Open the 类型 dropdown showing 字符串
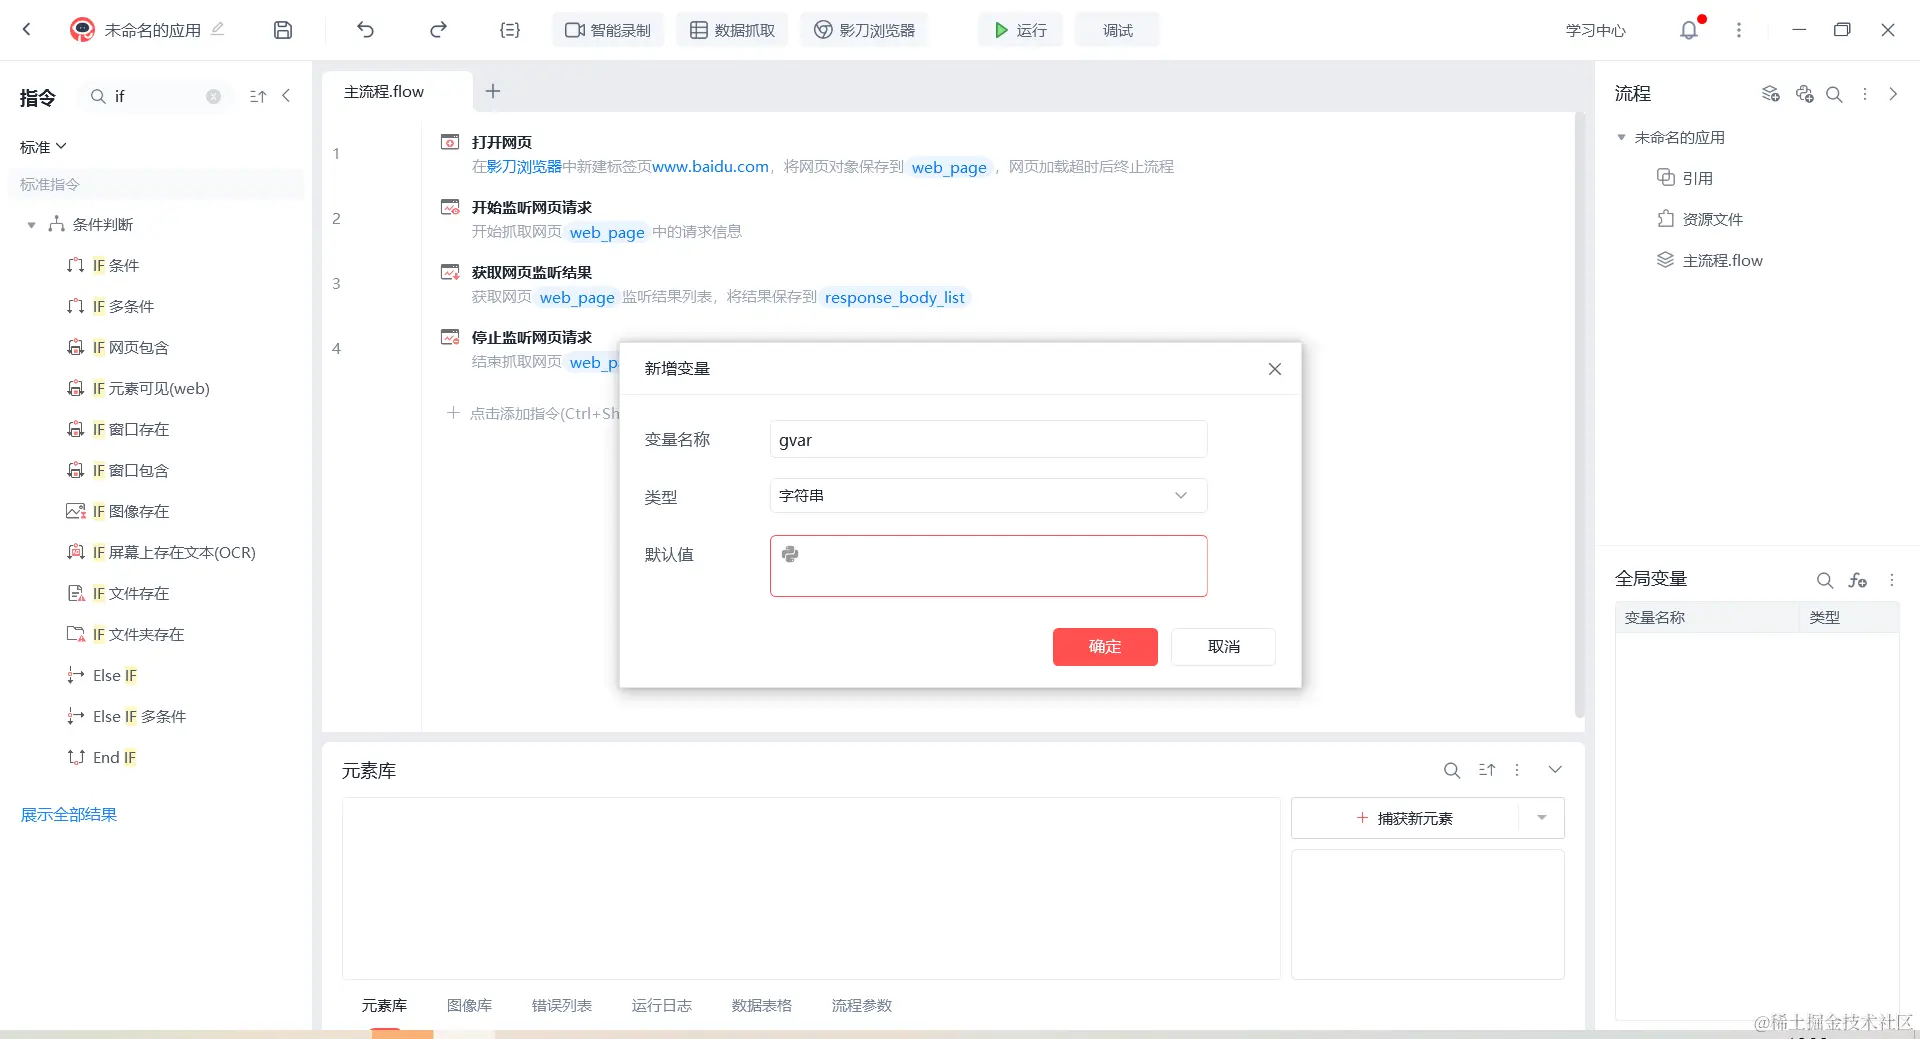The width and height of the screenshot is (1920, 1039). pyautogui.click(x=988, y=496)
